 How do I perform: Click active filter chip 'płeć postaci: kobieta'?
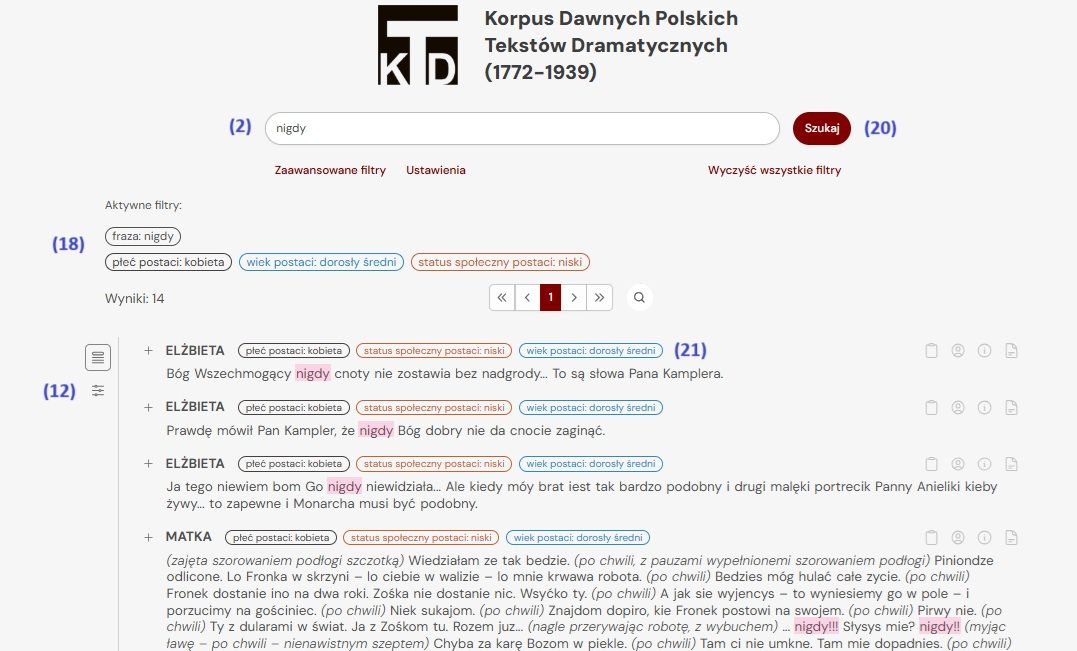[168, 262]
